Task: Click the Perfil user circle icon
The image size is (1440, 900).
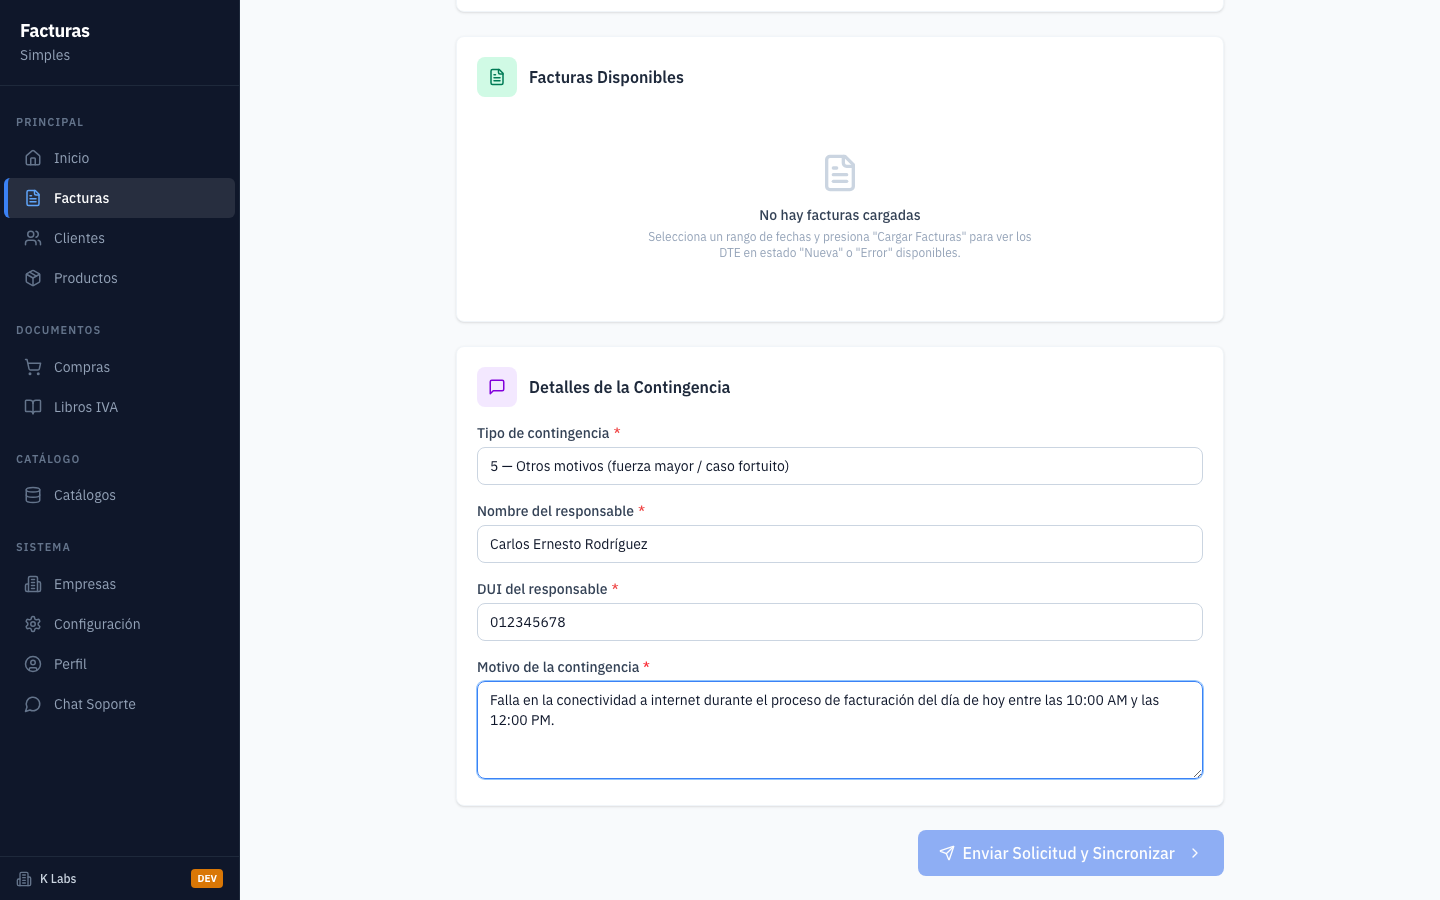Action: click(33, 664)
